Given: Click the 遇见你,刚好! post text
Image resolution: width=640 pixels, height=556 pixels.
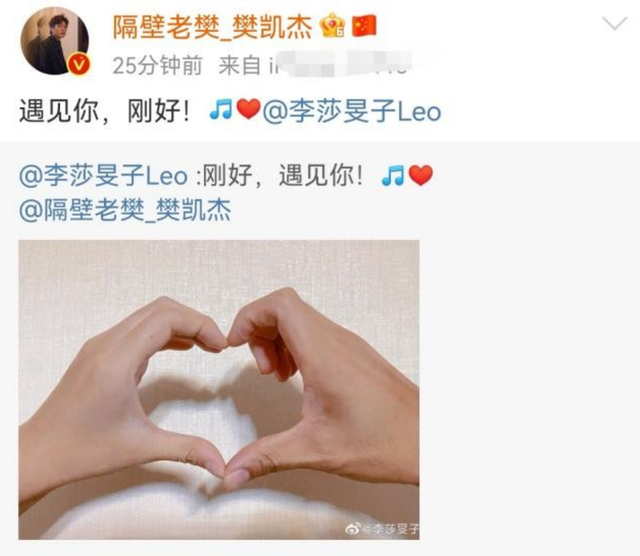Looking at the screenshot, I should click(x=104, y=111).
